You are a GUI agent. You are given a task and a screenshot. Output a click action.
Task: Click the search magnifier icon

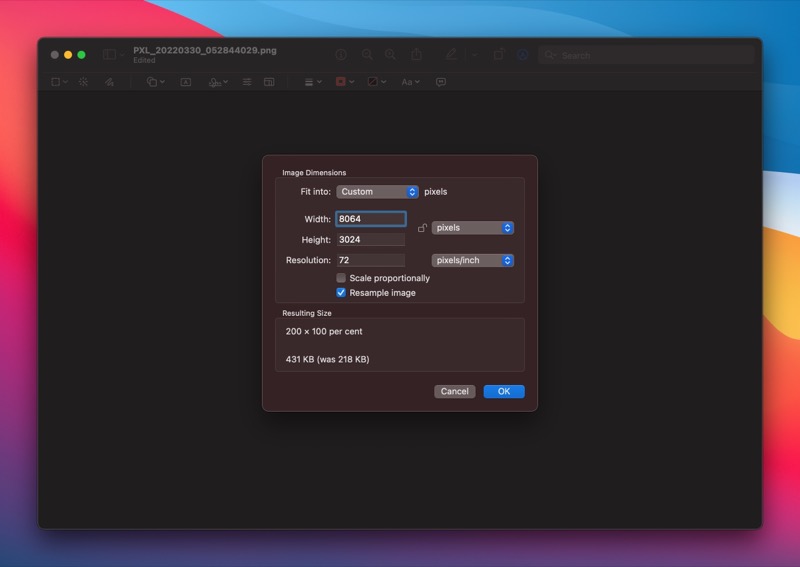[x=549, y=55]
